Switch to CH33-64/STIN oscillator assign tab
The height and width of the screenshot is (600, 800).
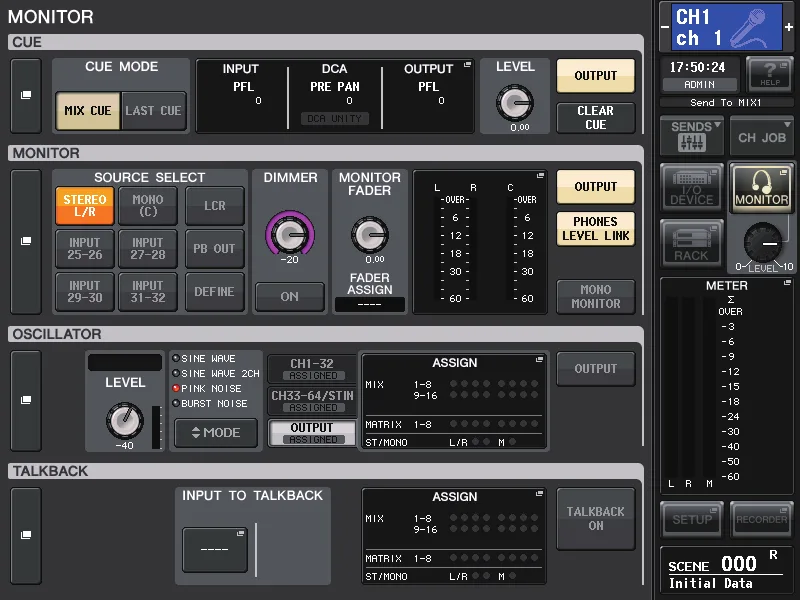[x=312, y=401]
